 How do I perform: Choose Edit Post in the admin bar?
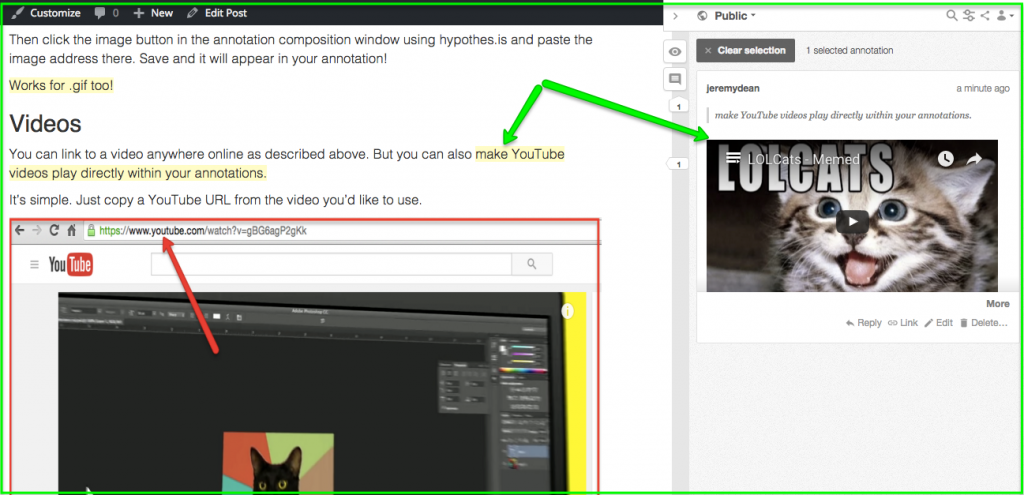click(x=217, y=13)
